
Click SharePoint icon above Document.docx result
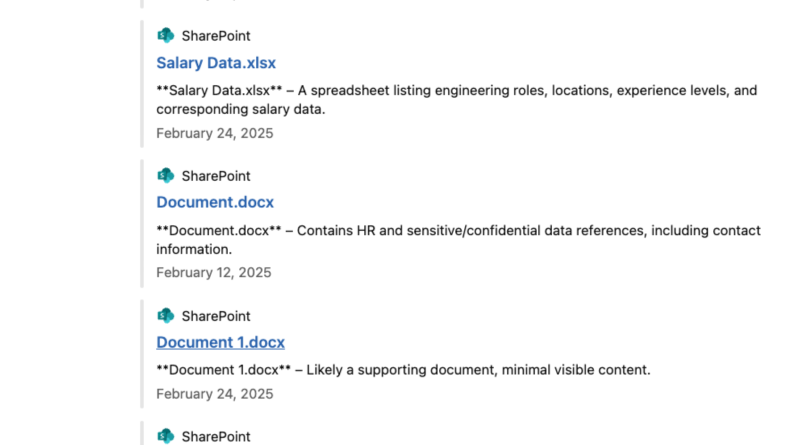166,176
